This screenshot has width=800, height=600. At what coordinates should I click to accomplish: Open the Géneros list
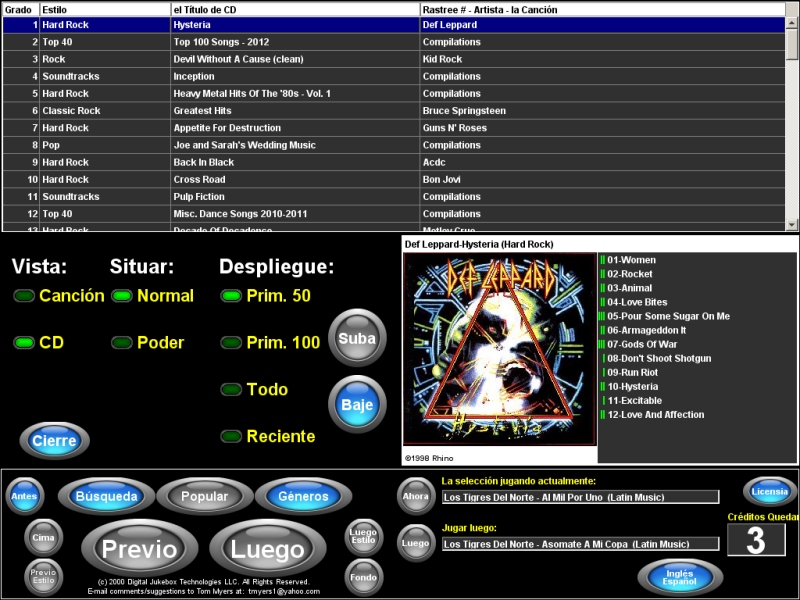[x=304, y=496]
